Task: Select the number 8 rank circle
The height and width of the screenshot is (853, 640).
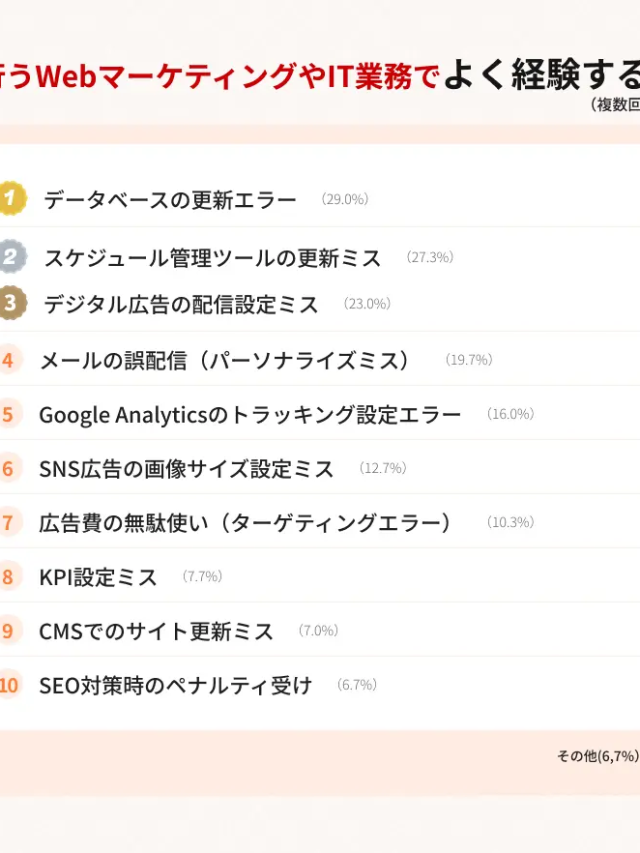Action: [7, 576]
